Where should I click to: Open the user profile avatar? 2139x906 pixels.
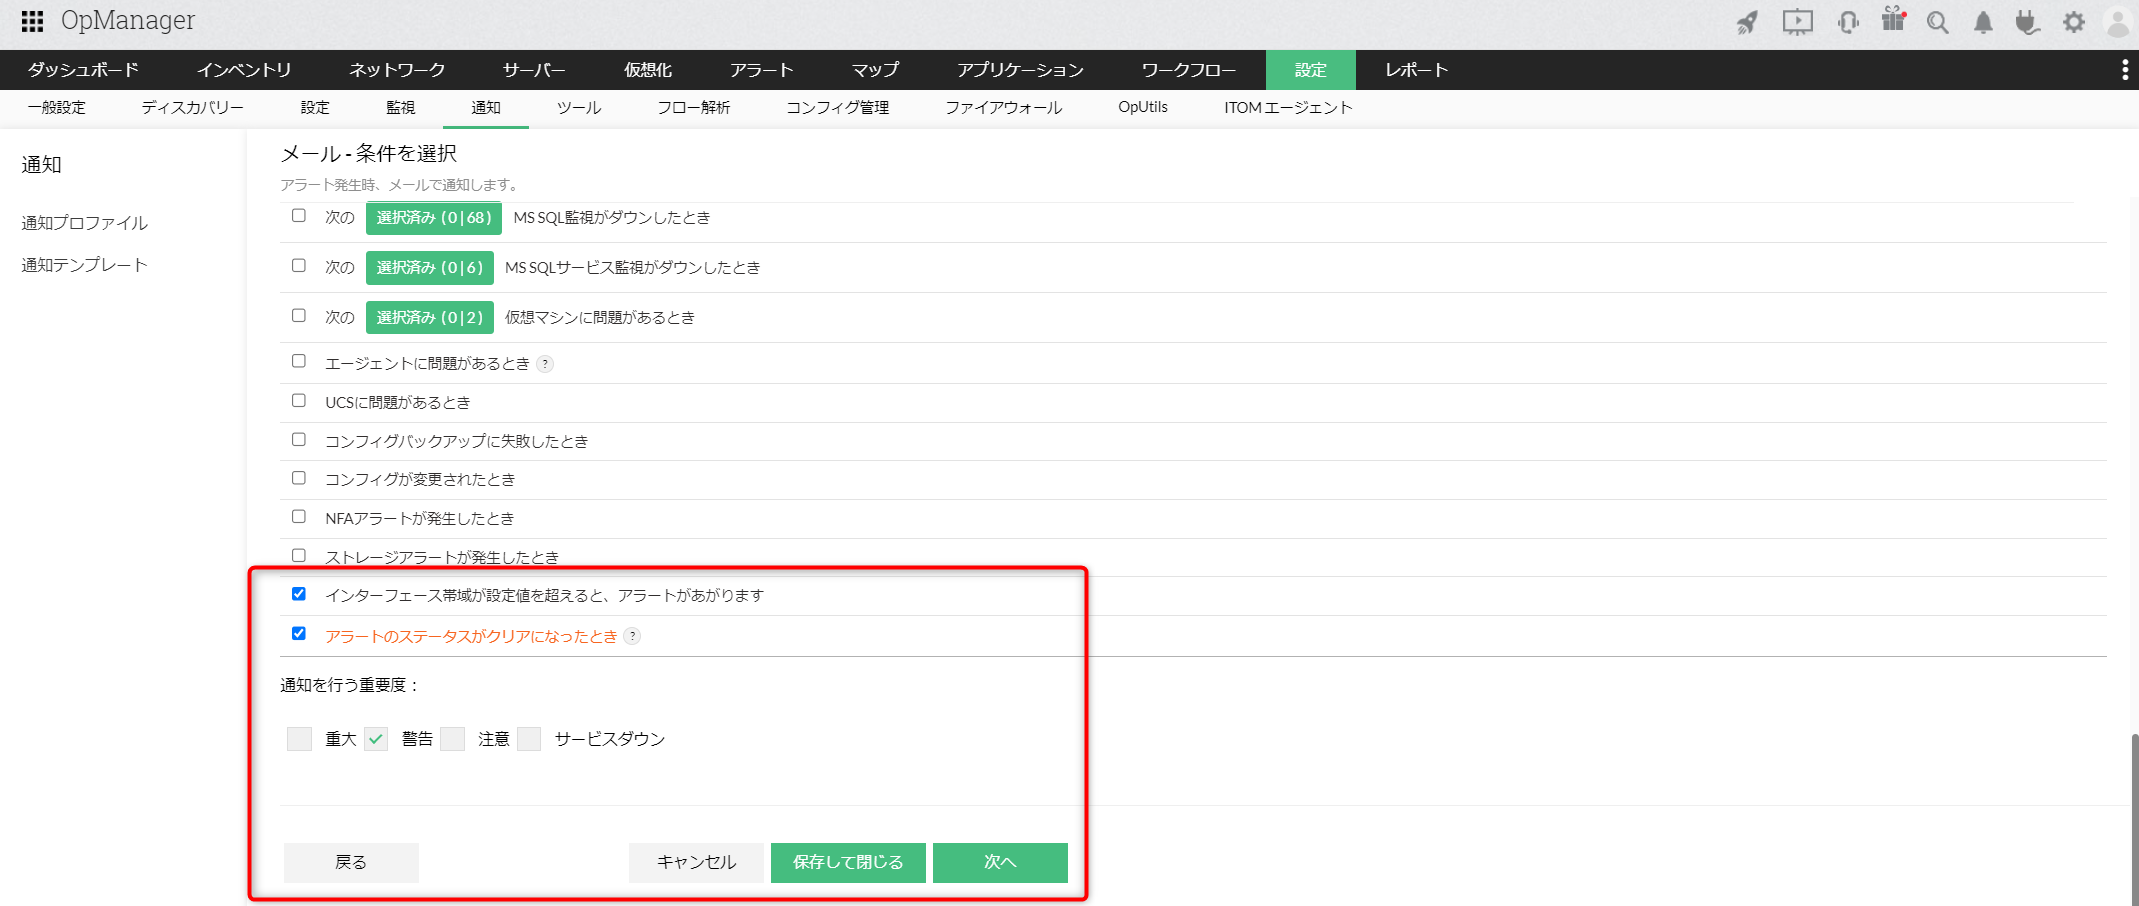click(x=2119, y=23)
